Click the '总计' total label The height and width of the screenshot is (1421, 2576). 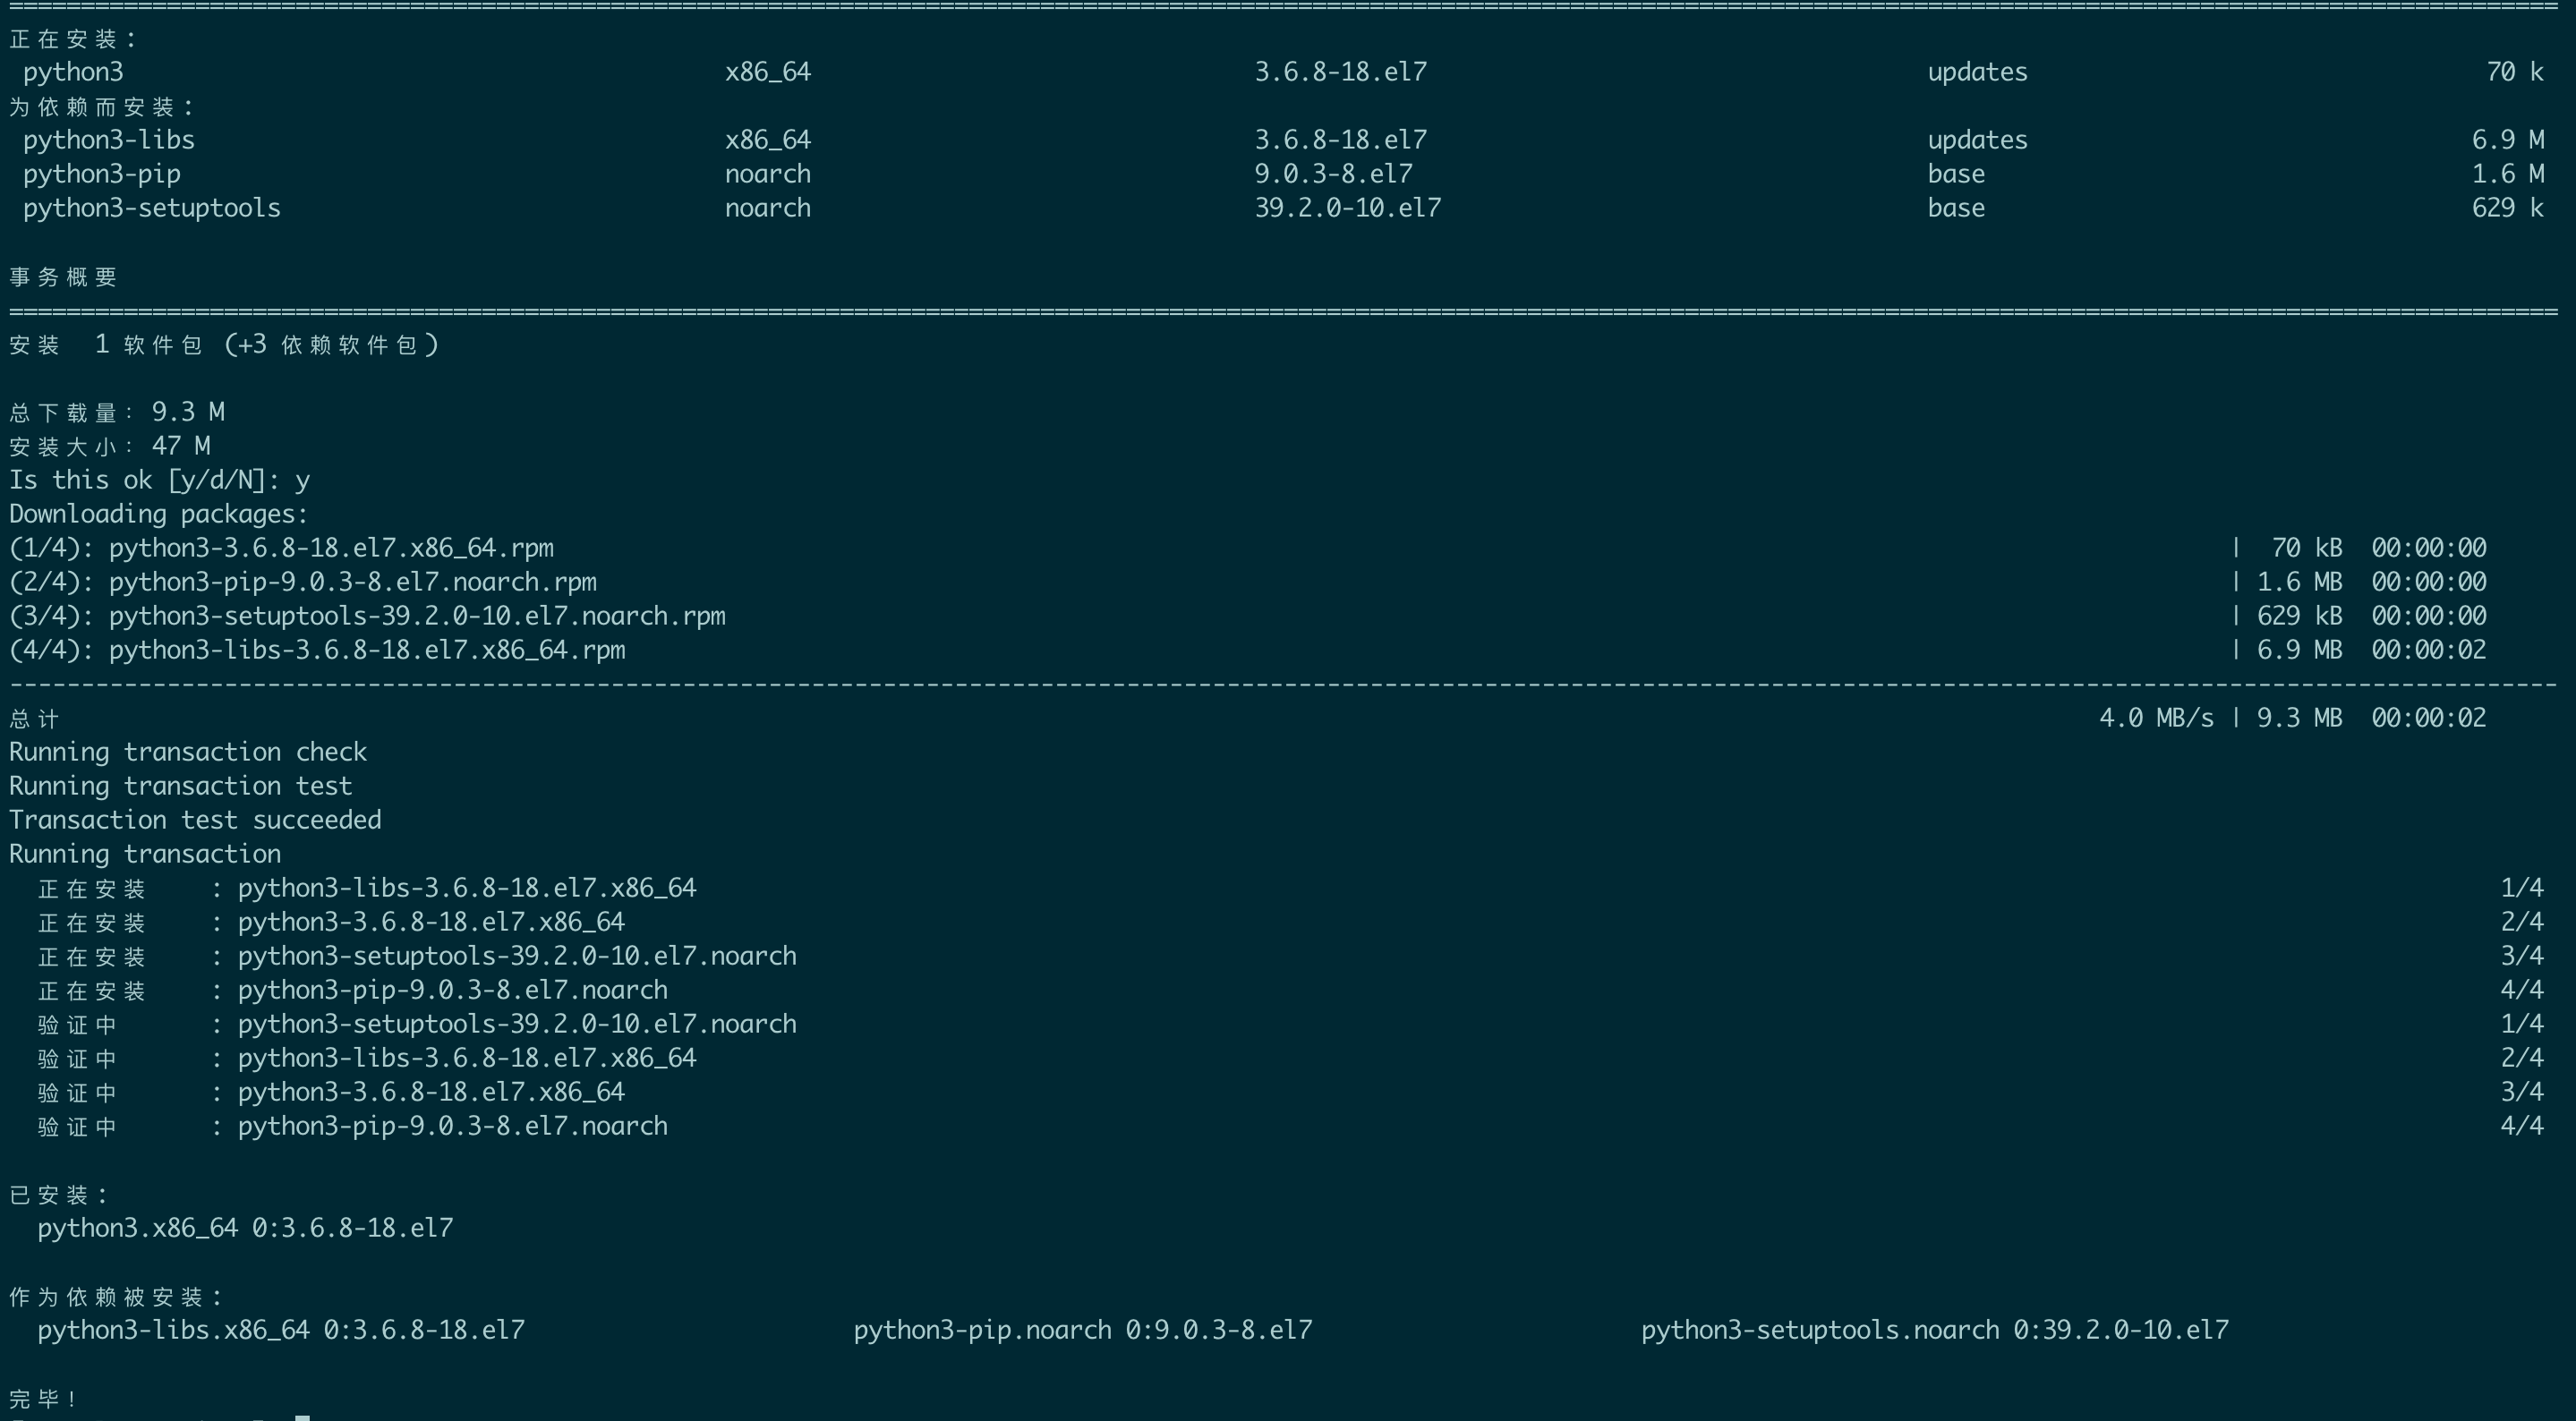tap(35, 719)
